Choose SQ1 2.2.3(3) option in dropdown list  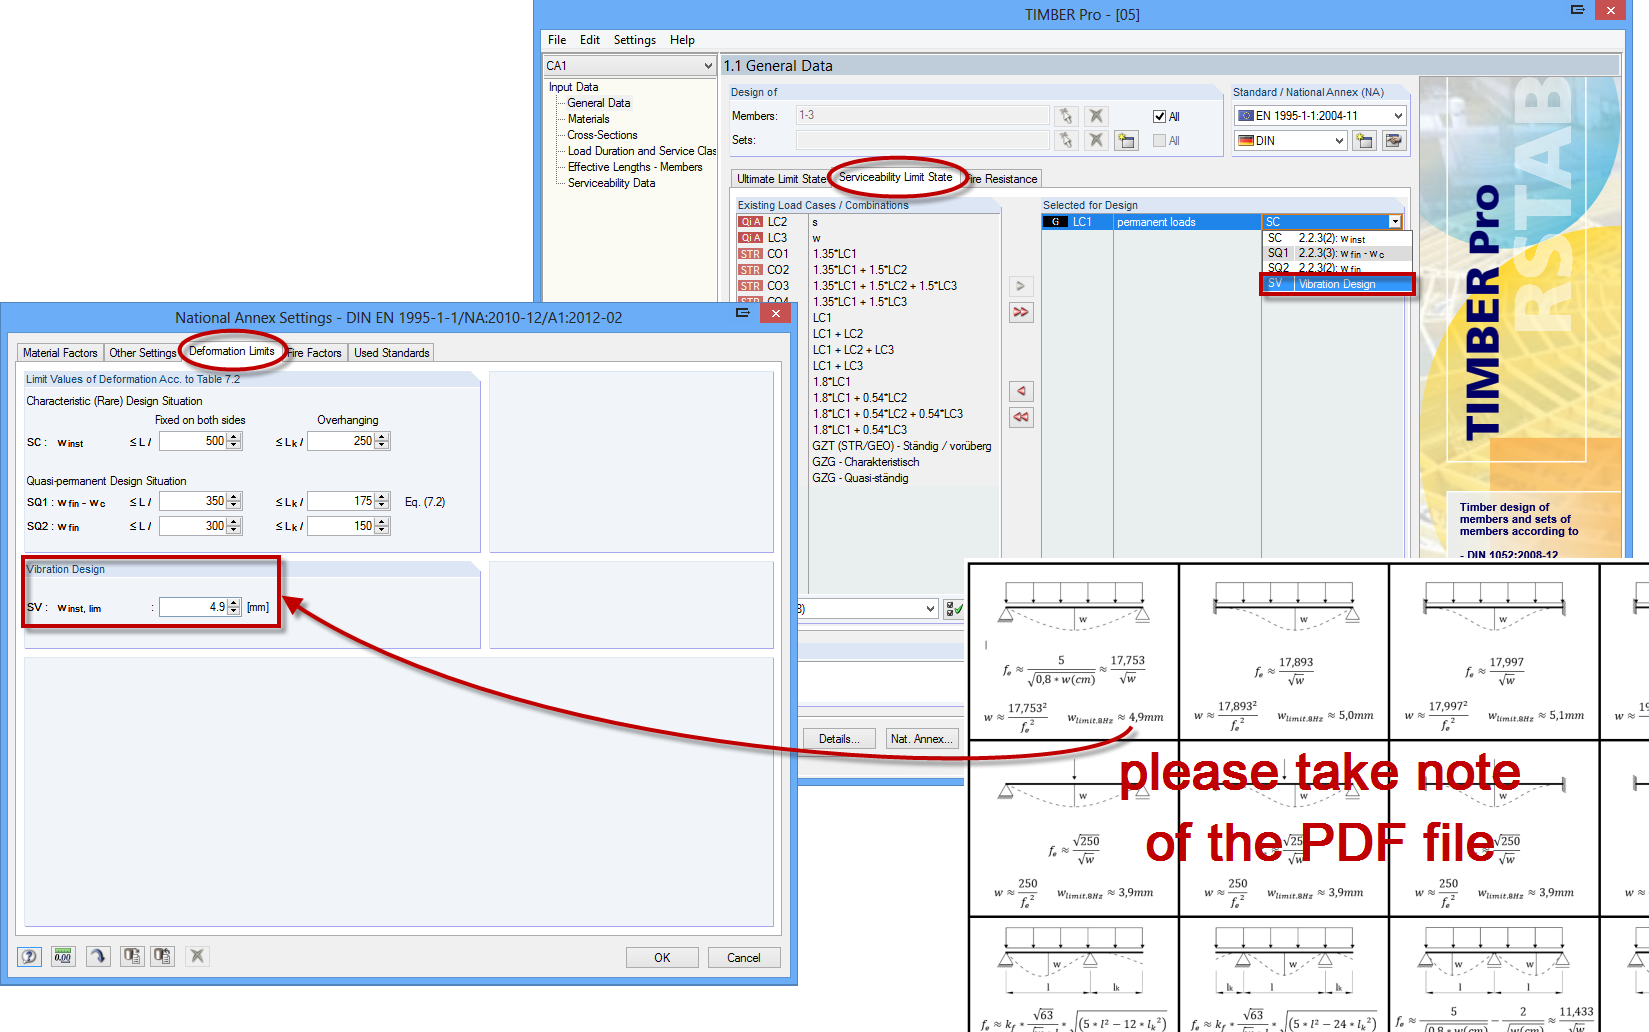coord(1337,254)
